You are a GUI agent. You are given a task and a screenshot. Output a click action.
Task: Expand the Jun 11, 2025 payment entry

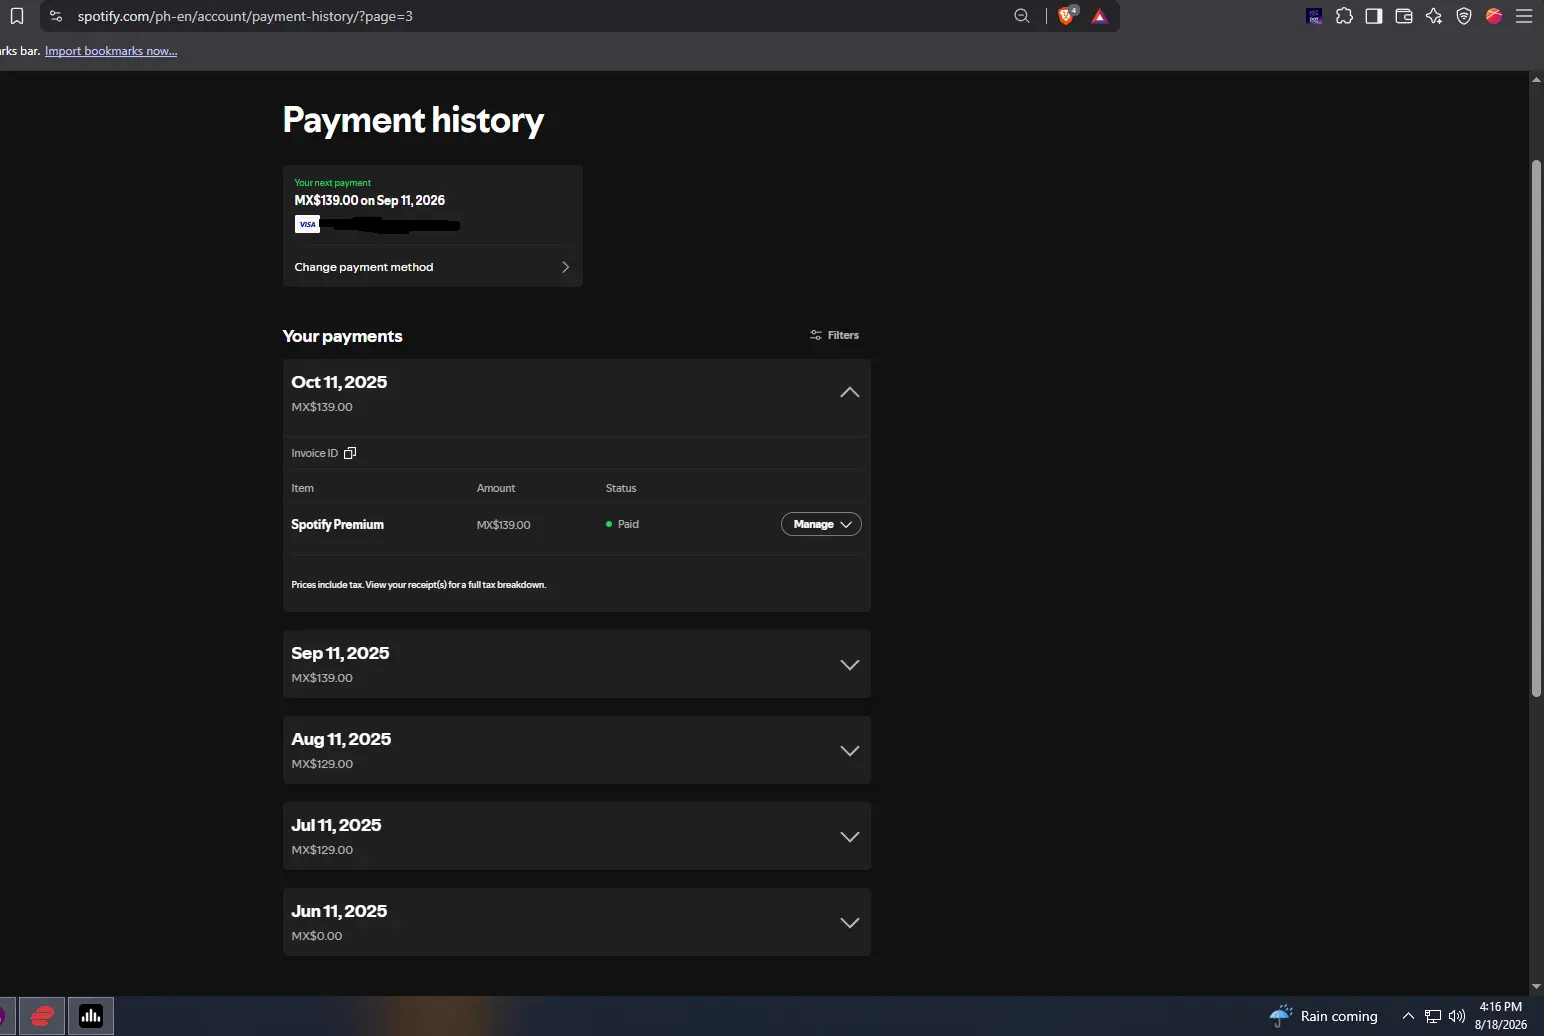[849, 923]
